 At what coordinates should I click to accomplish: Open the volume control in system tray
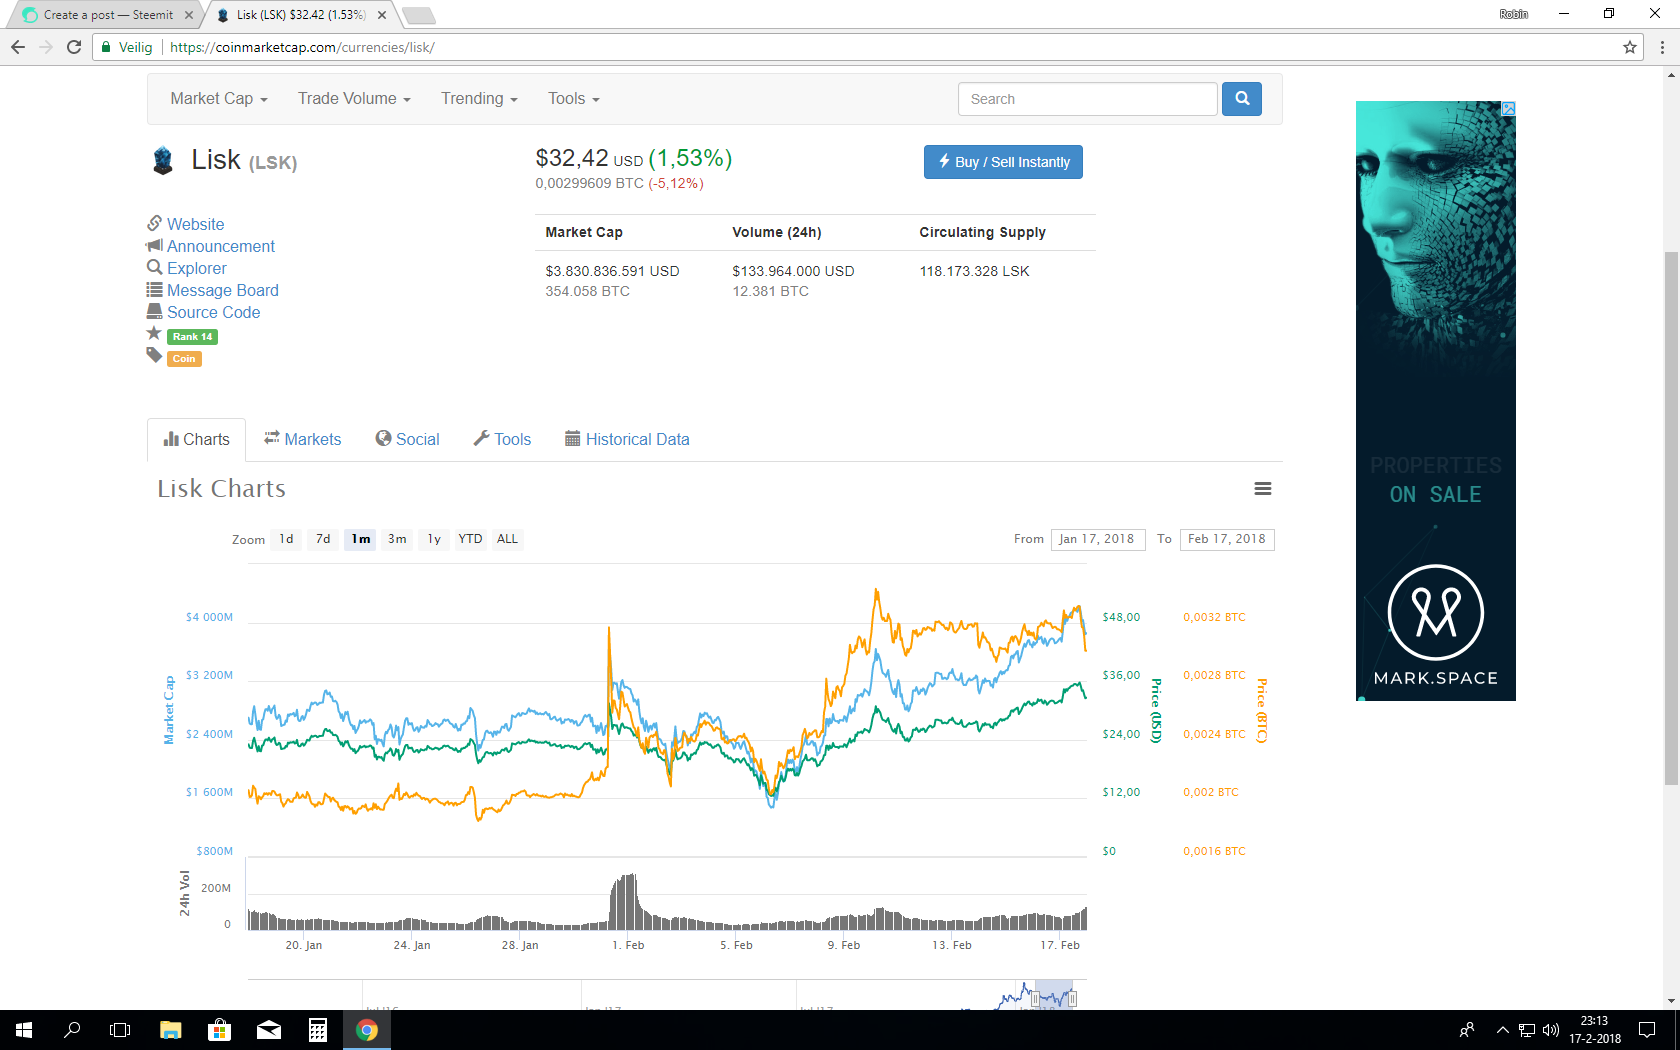coord(1551,1030)
